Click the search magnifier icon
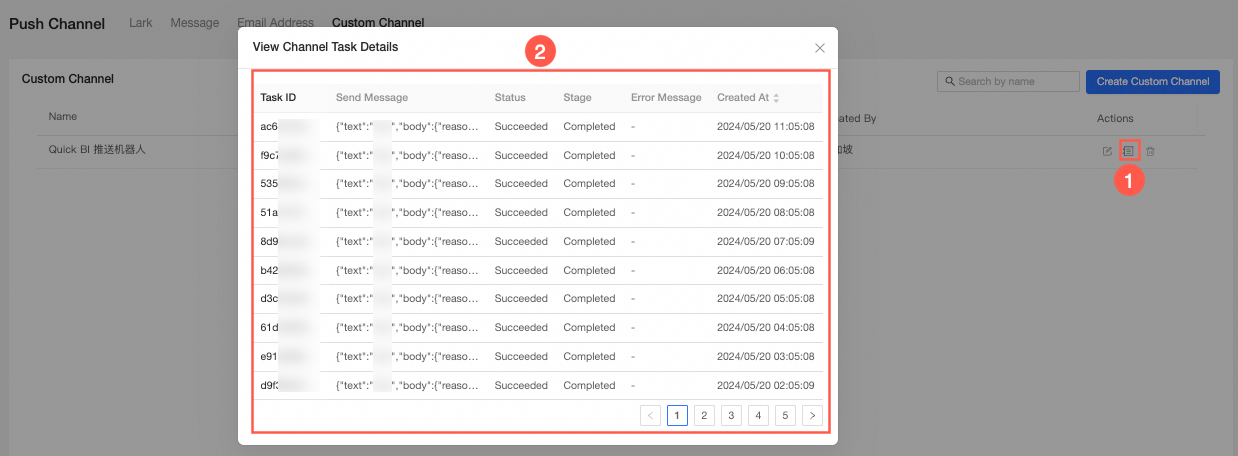1238x456 pixels. click(948, 81)
